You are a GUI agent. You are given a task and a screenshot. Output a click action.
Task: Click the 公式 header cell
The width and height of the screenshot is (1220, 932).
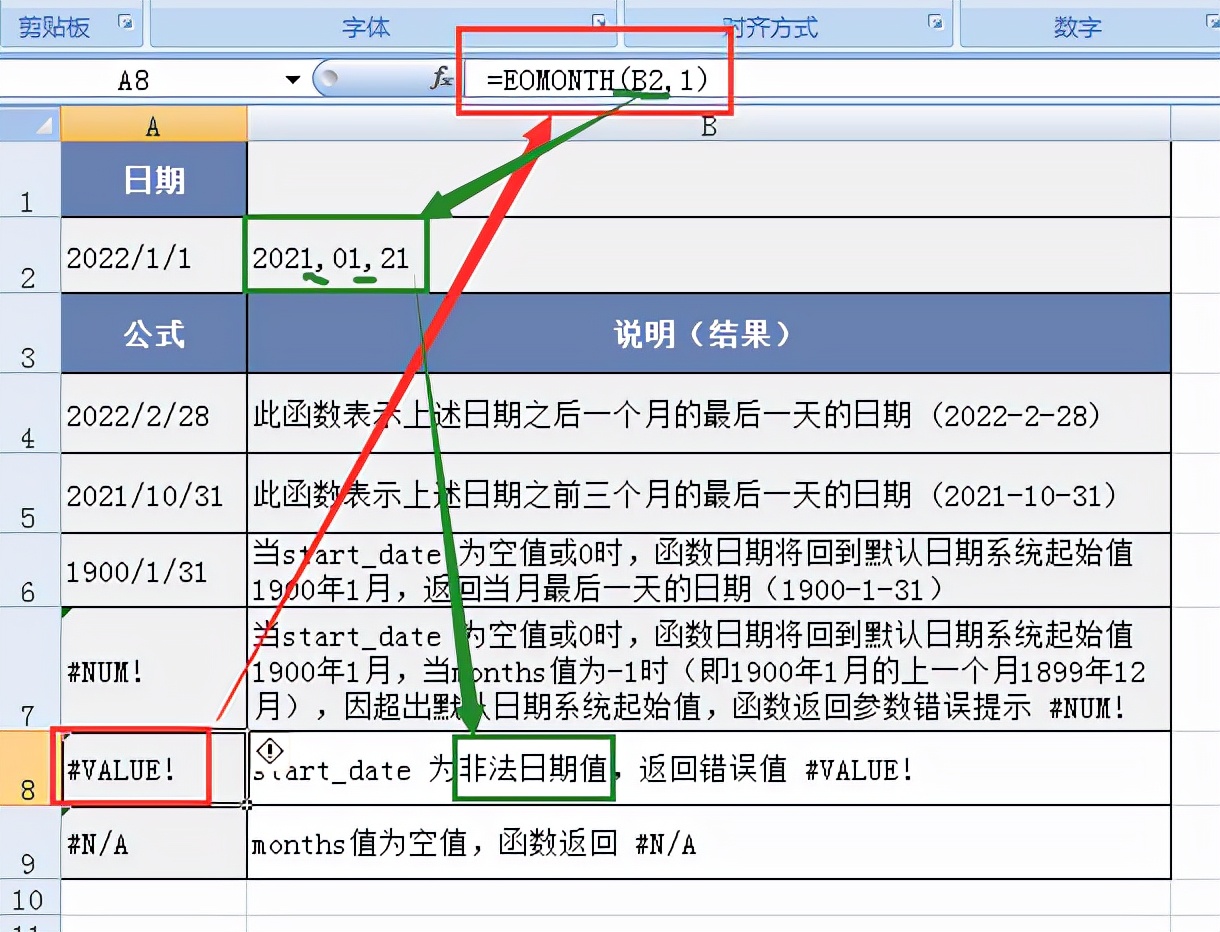point(154,333)
